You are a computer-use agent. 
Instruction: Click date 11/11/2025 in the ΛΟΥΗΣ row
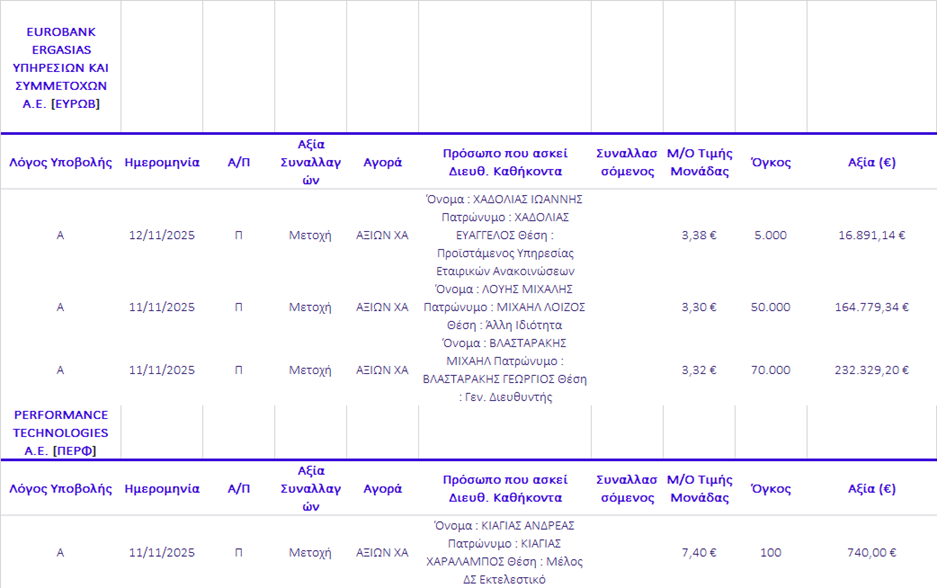coord(162,307)
